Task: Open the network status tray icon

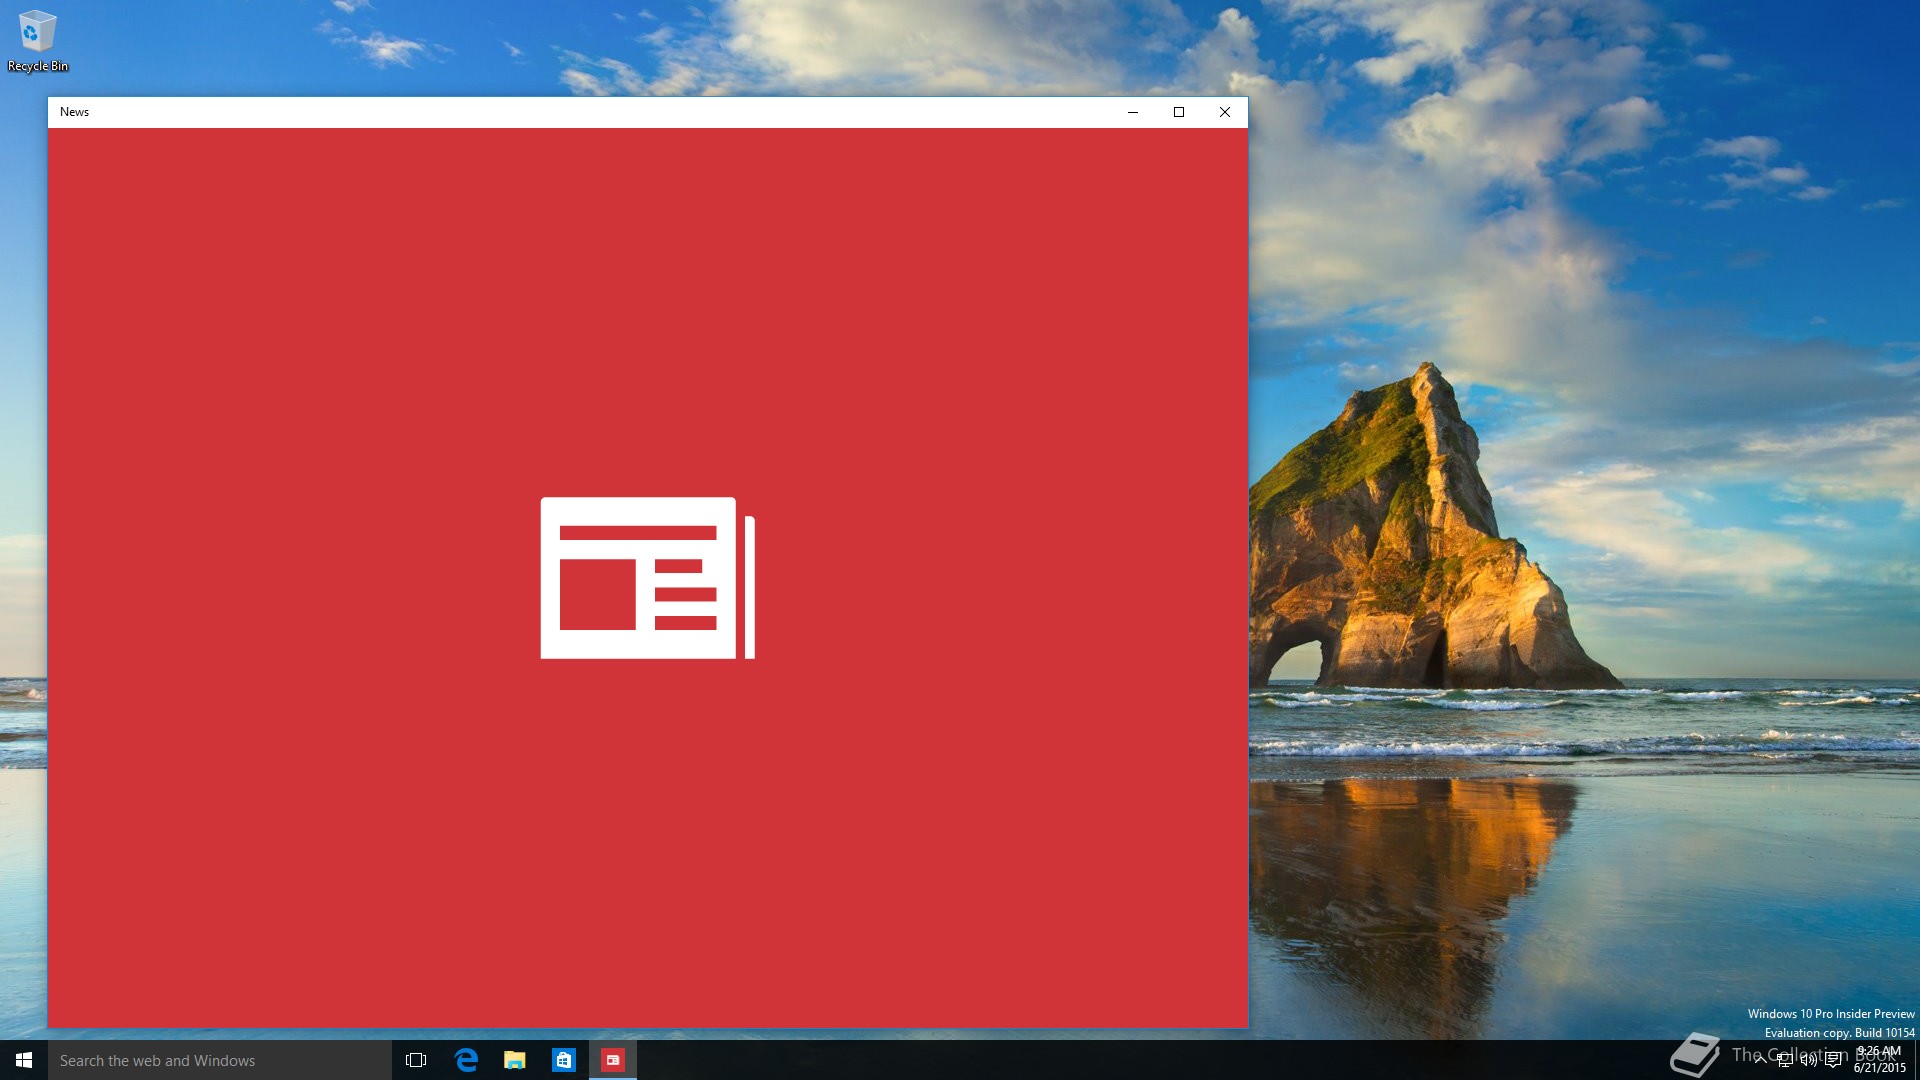Action: (x=1784, y=1060)
